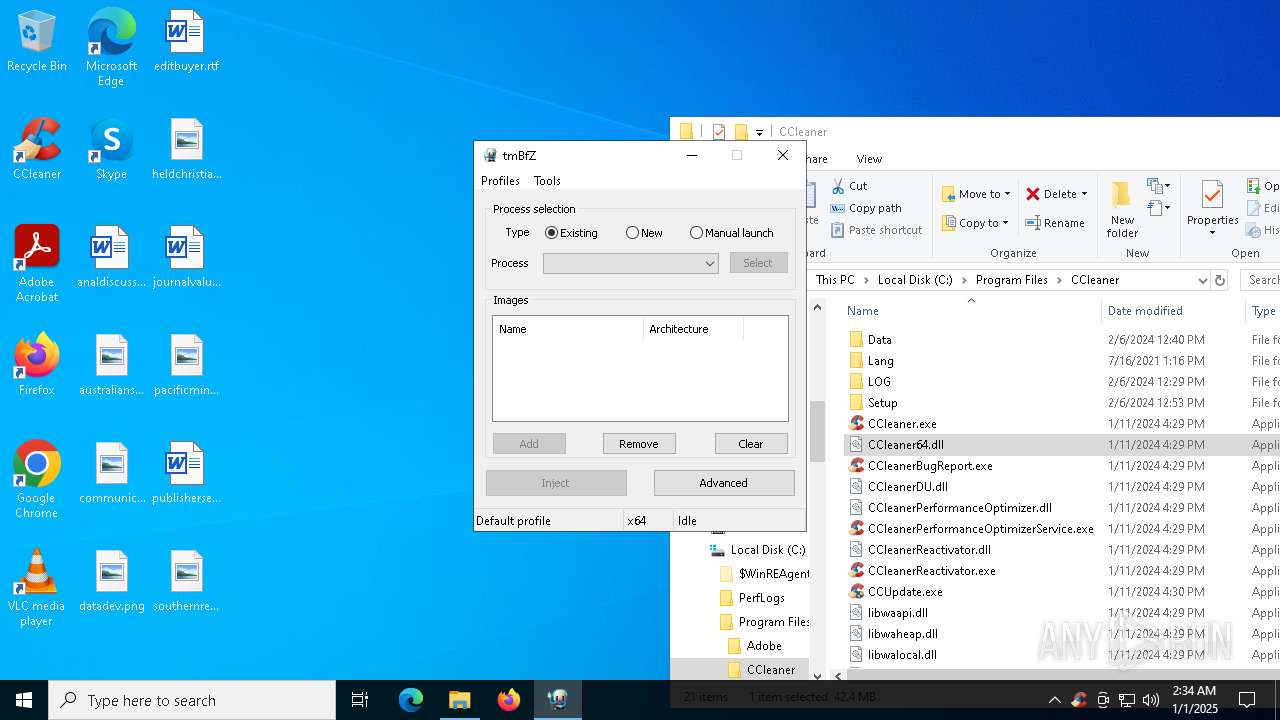Select CCleanerBugReport.exe in file list
This screenshot has height=720, width=1280.
[930, 466]
